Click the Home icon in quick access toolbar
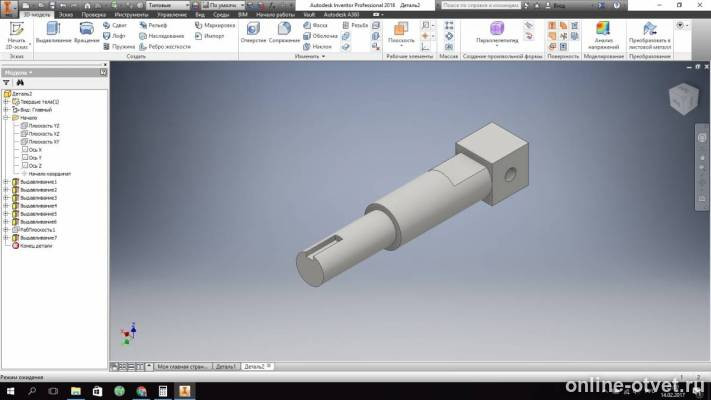 click(87, 5)
